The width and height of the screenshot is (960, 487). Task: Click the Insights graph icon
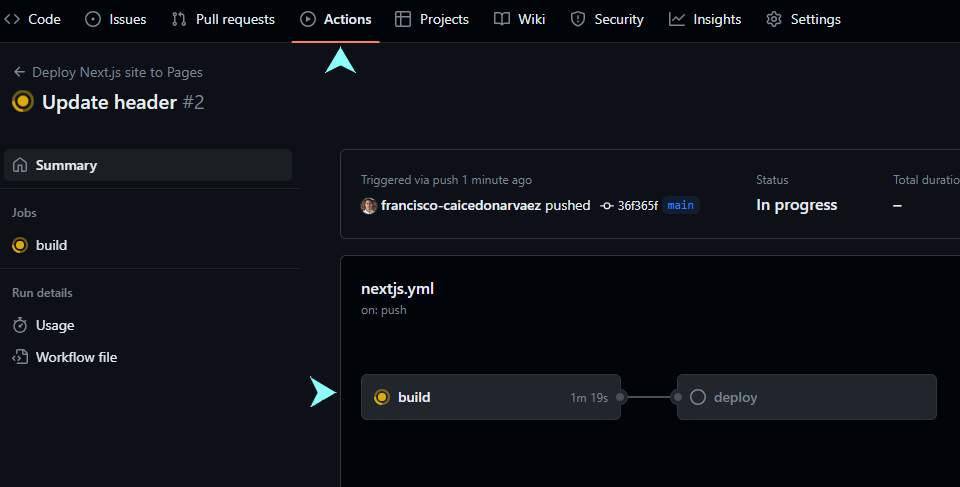677,20
